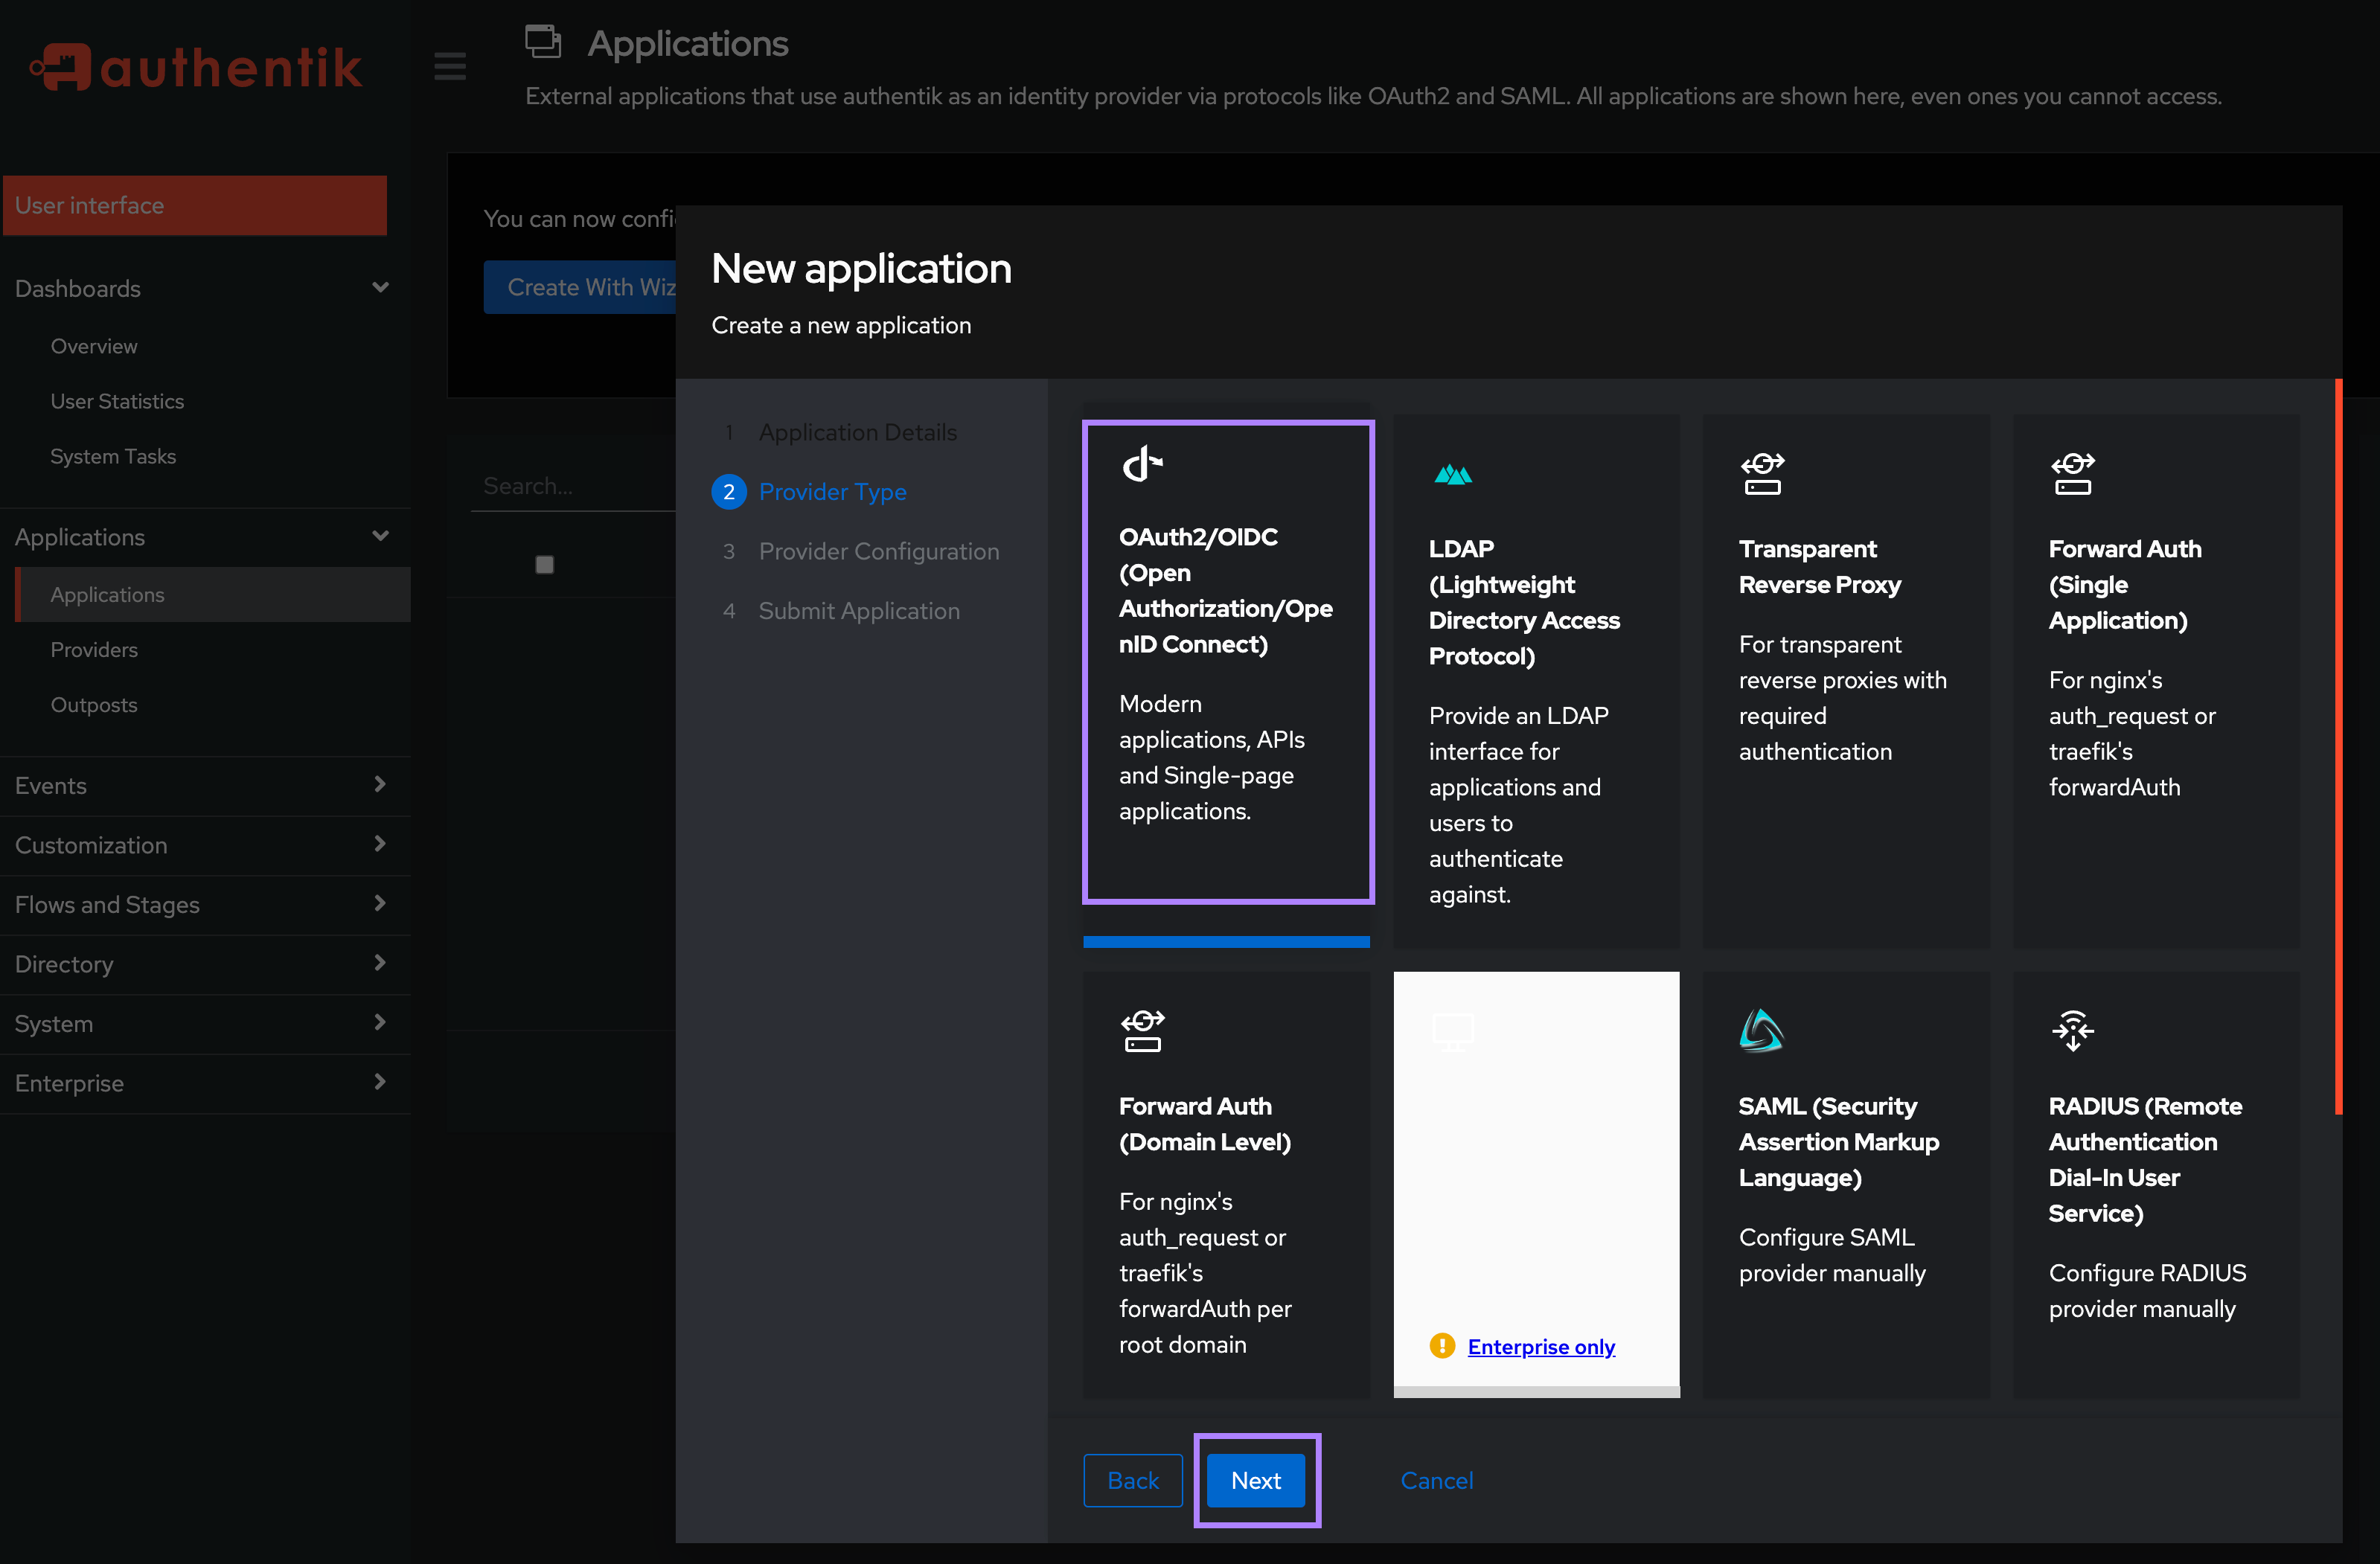The image size is (2380, 1564).
Task: Select the Forward Auth Domain Level icon
Action: click(x=1142, y=1030)
